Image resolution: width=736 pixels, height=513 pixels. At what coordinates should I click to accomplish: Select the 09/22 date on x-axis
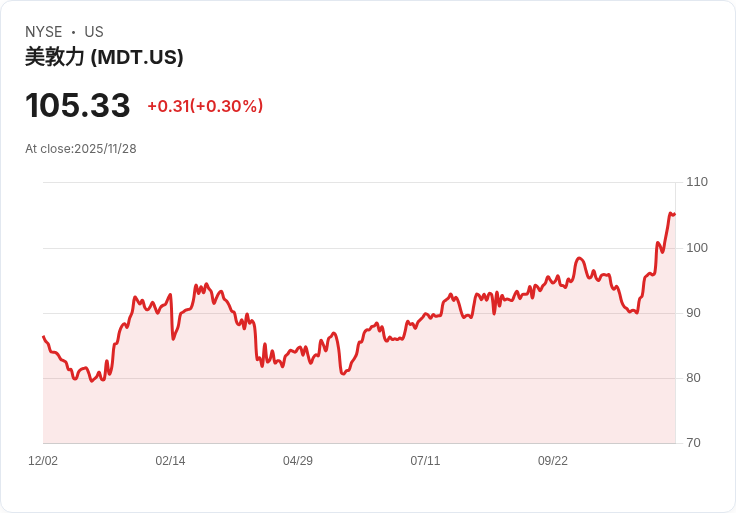coord(553,461)
